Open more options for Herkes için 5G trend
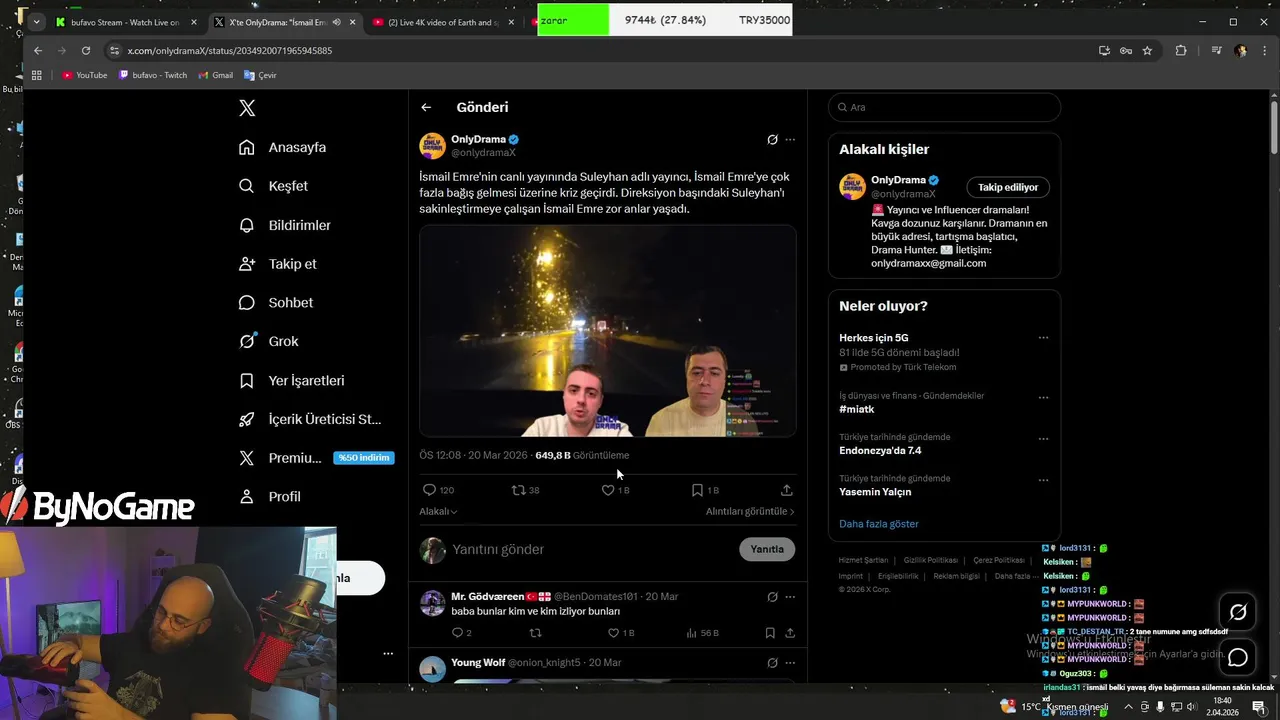 pos(1043,338)
